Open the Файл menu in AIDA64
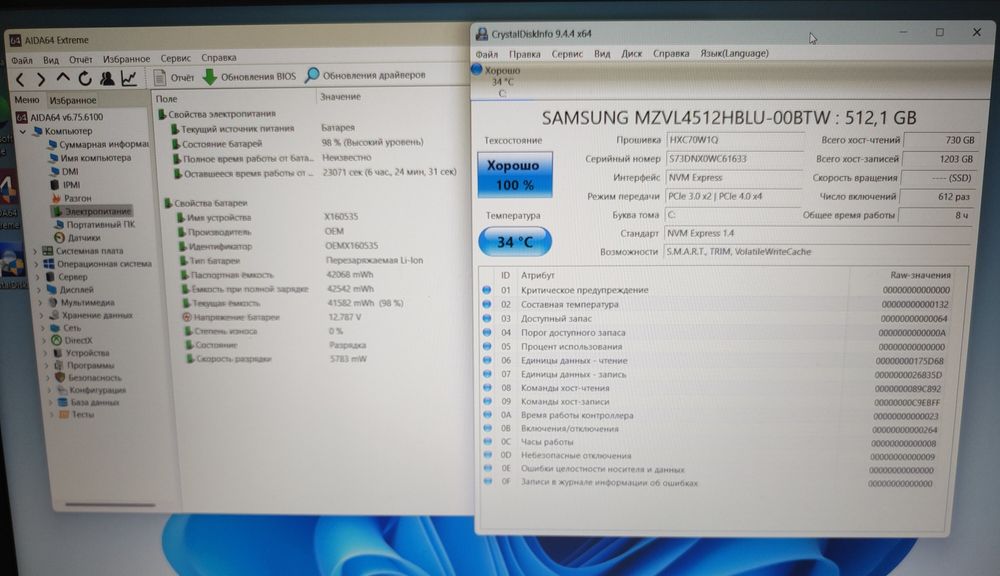The image size is (1000, 576). coord(22,61)
